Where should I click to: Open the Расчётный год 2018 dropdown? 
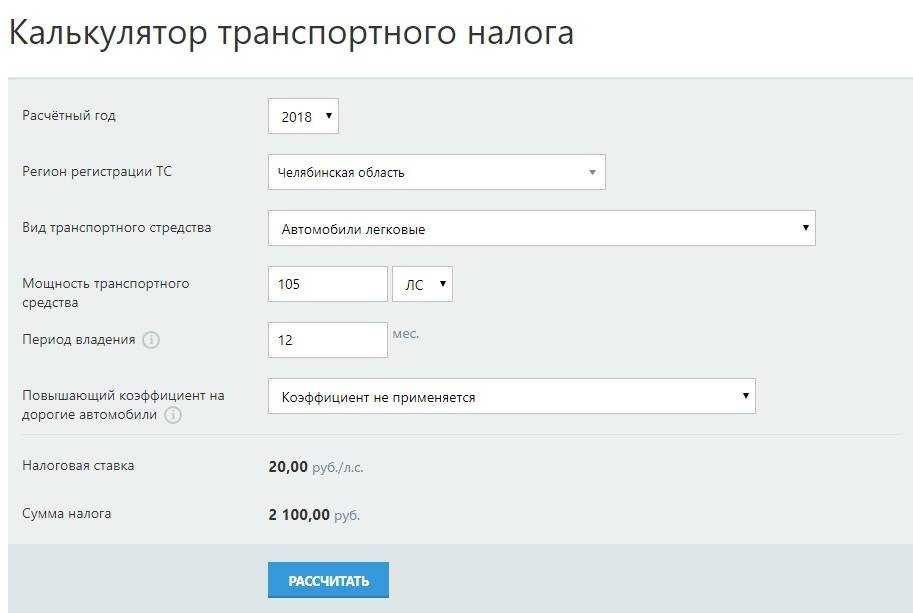(303, 116)
